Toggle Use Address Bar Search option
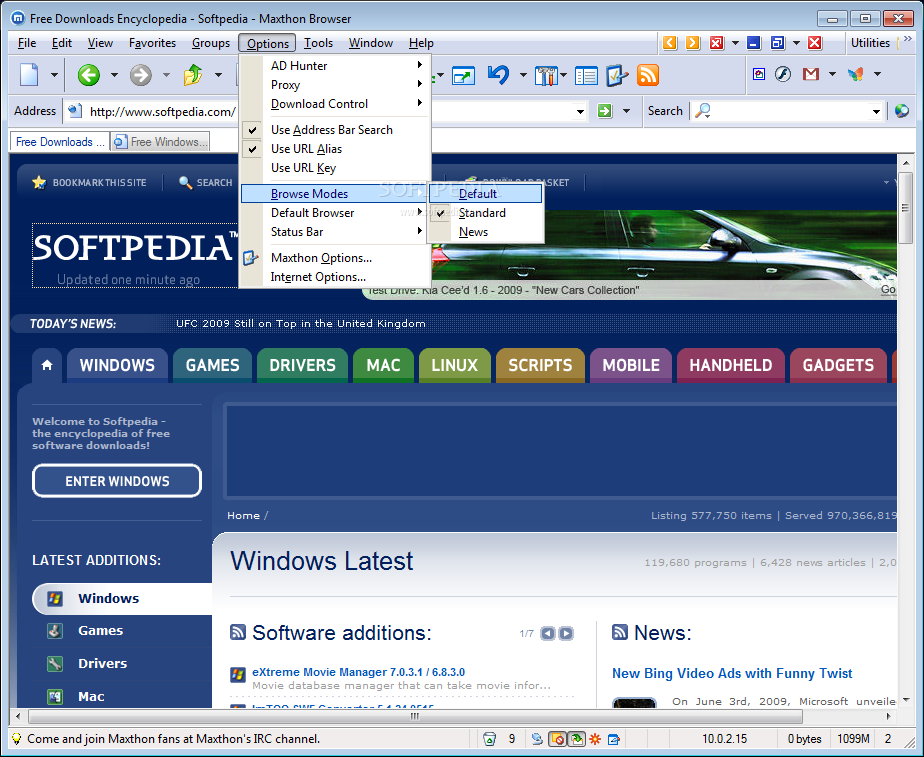The height and width of the screenshot is (757, 924). click(x=336, y=130)
